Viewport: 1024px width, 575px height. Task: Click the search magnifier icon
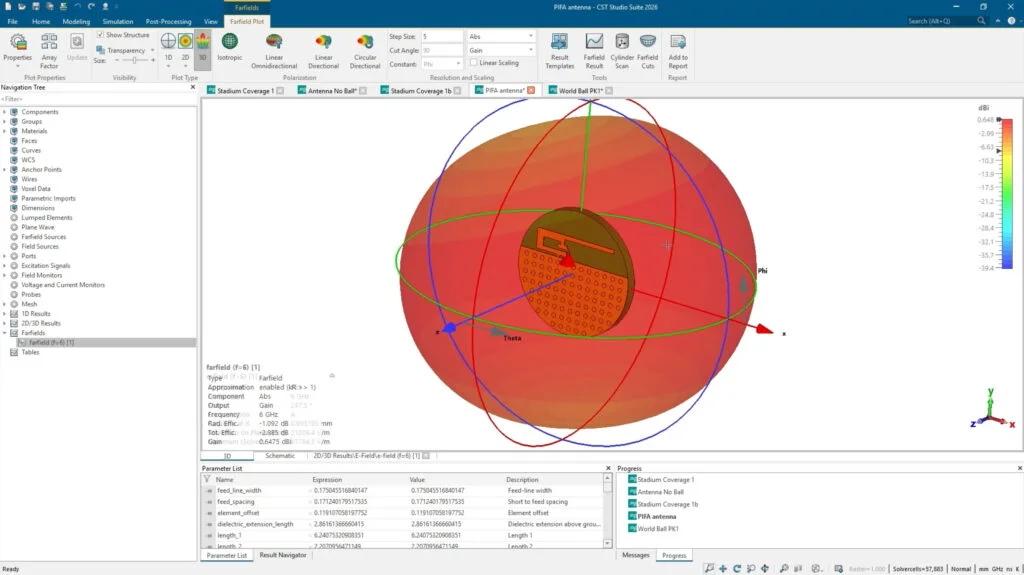pyautogui.click(x=981, y=21)
